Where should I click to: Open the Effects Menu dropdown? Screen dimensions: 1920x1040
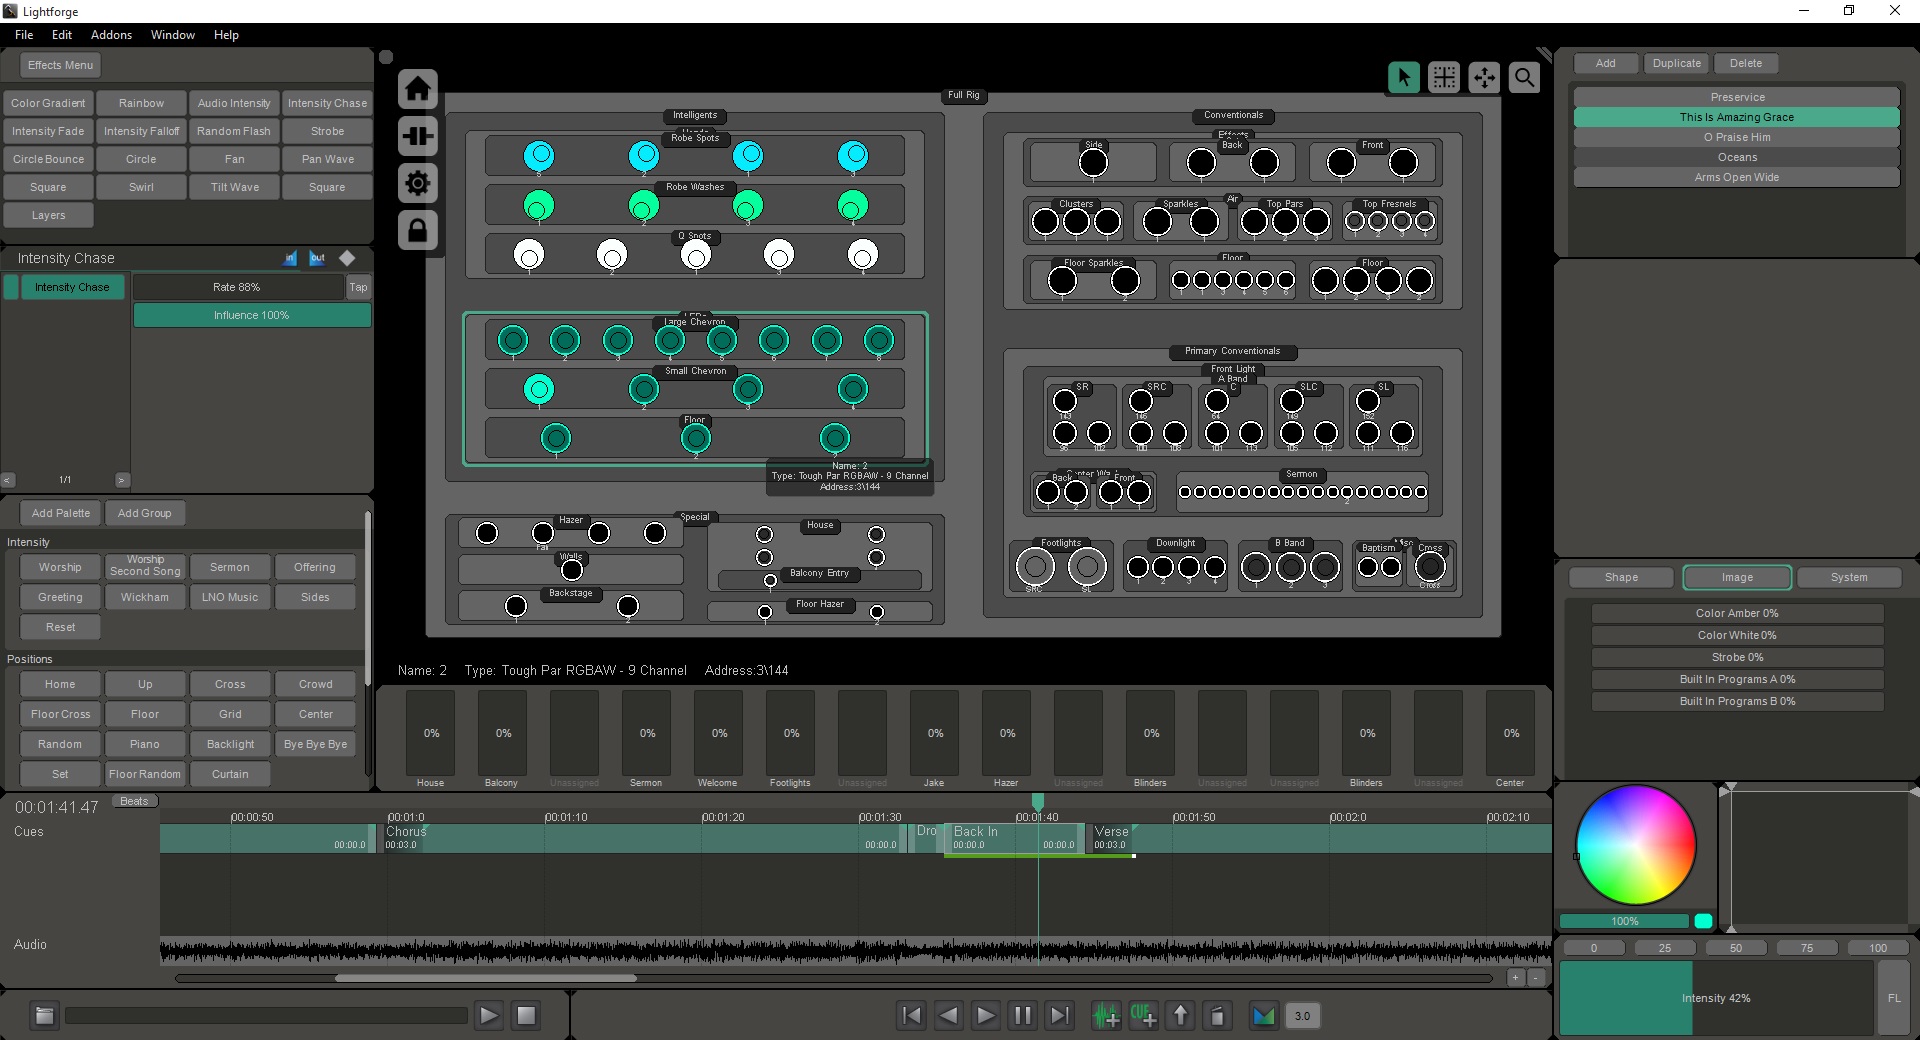60,65
